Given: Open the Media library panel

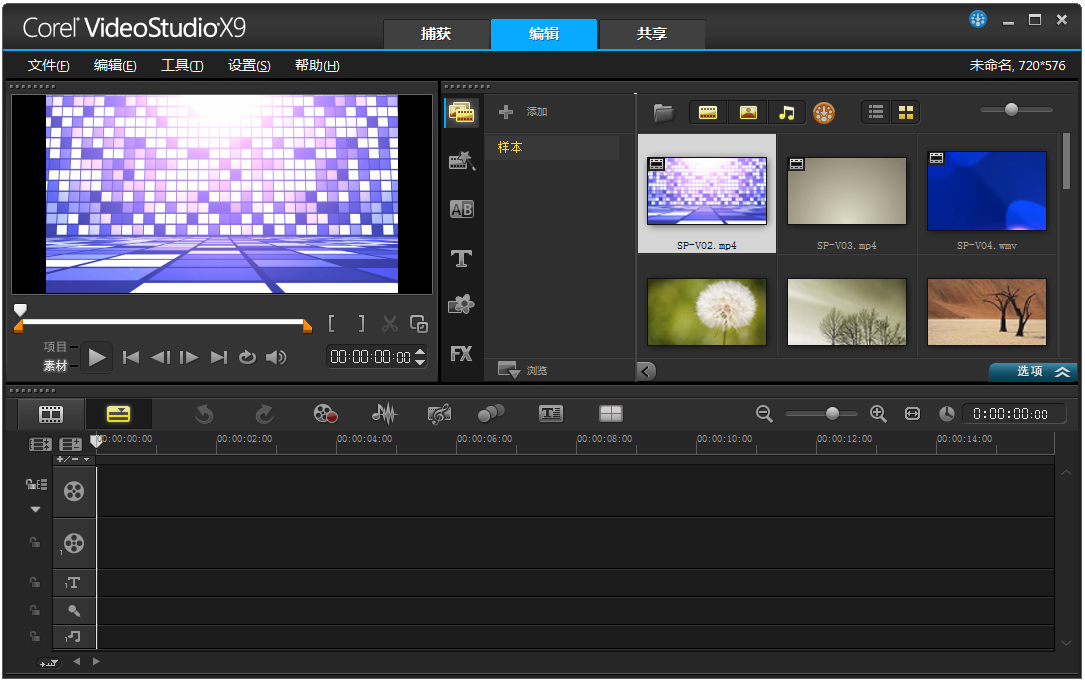Looking at the screenshot, I should tap(462, 112).
